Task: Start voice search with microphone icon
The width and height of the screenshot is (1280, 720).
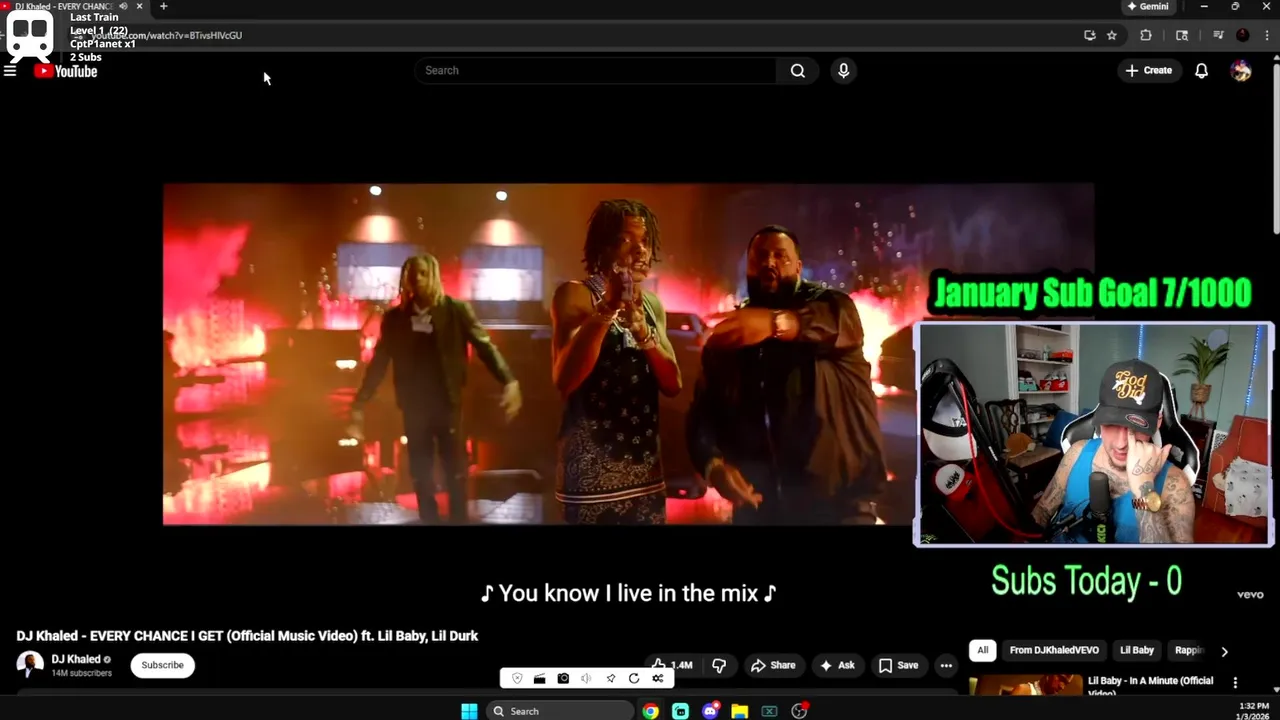Action: [843, 70]
